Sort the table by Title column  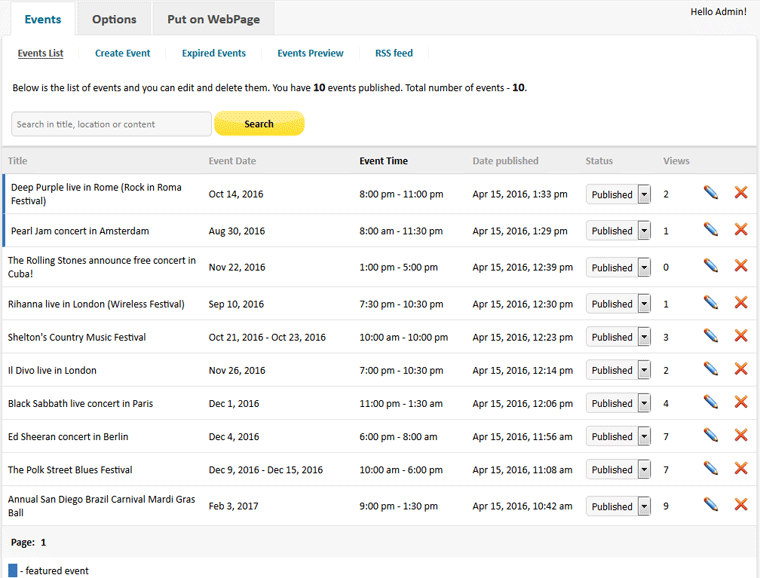17,161
